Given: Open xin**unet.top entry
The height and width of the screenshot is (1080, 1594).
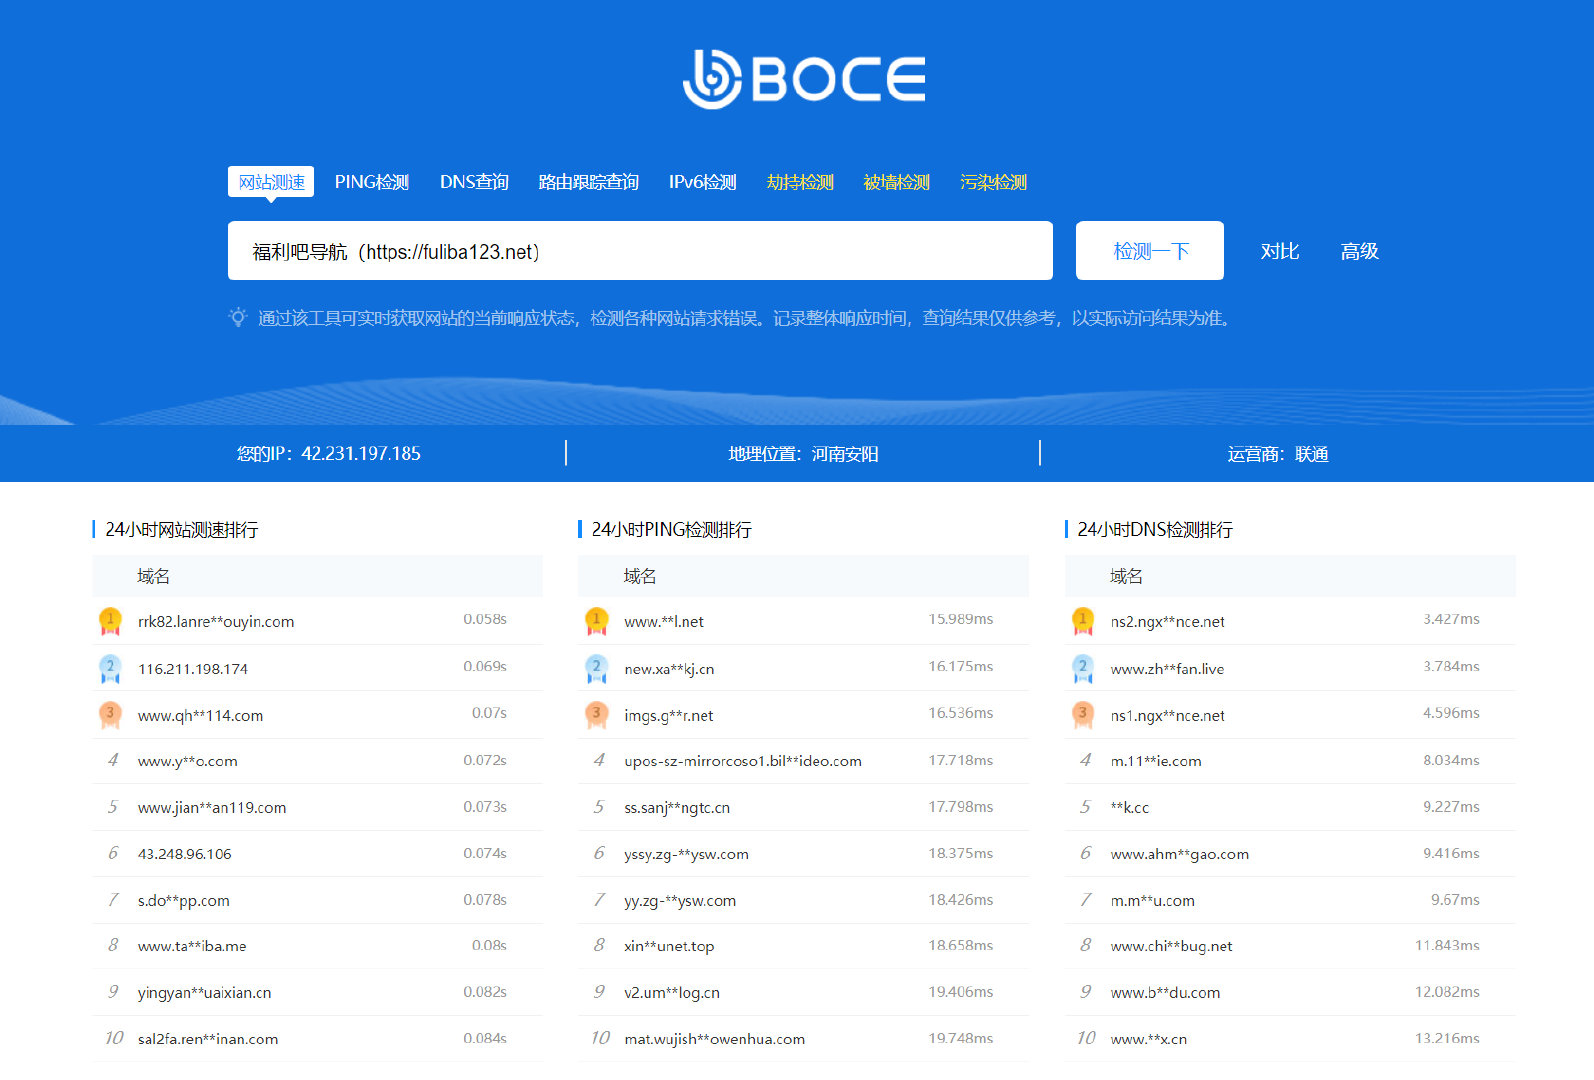Looking at the screenshot, I should 669,946.
